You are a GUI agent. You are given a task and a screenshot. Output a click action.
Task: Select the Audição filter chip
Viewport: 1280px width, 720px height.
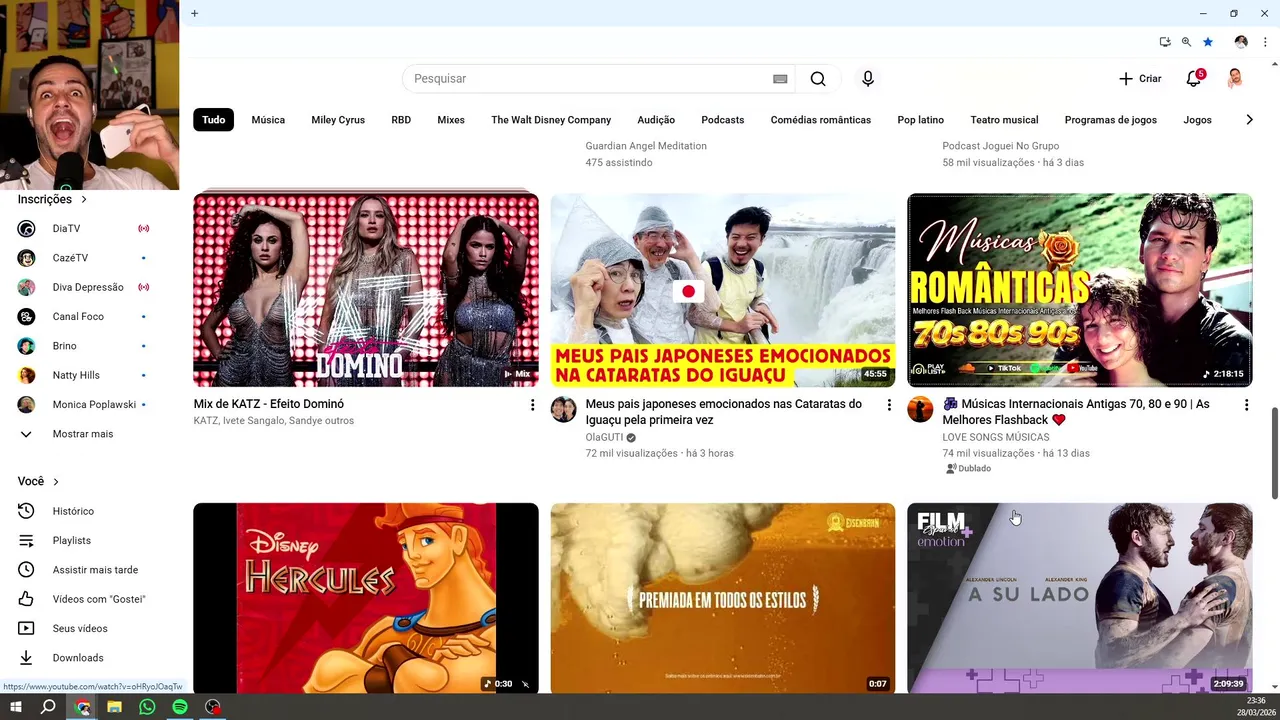tap(656, 120)
